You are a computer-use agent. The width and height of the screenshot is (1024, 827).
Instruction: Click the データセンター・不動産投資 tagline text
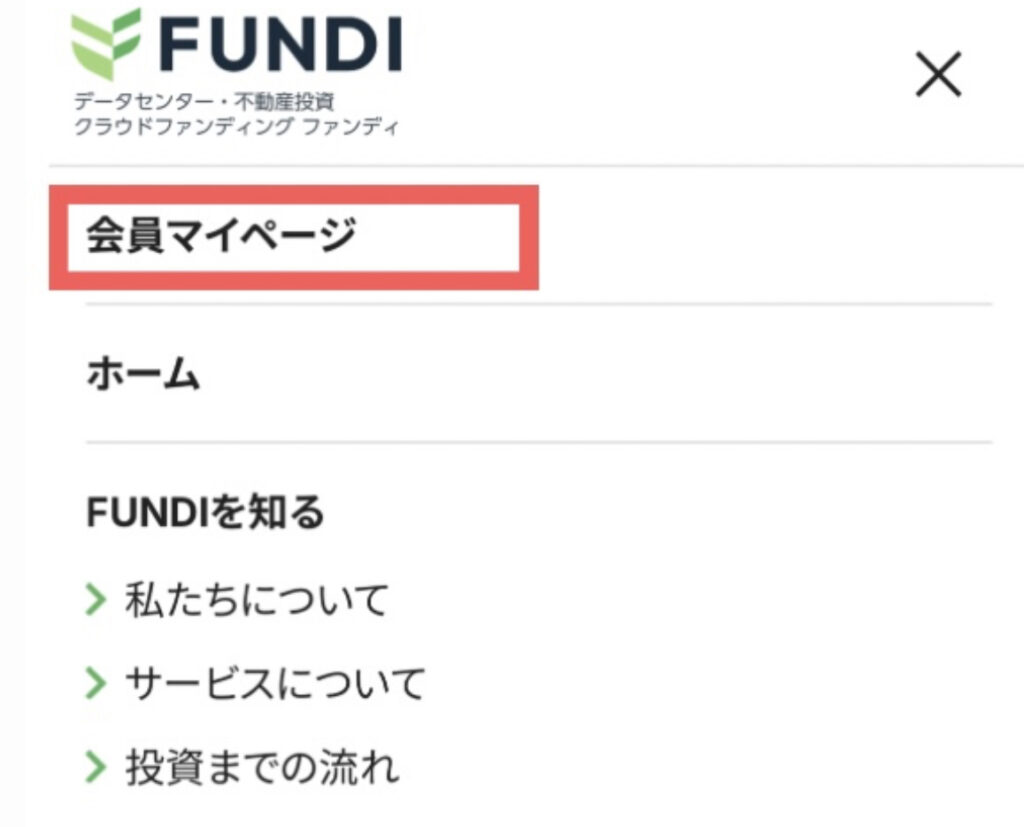click(x=204, y=101)
